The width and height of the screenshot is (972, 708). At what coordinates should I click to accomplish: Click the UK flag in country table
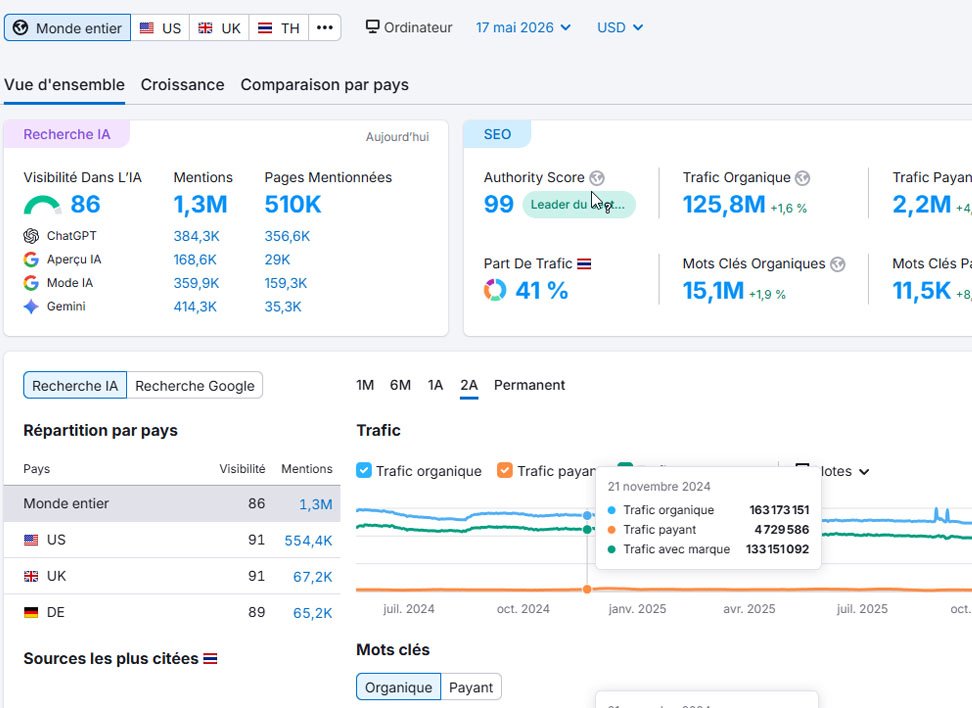click(31, 577)
